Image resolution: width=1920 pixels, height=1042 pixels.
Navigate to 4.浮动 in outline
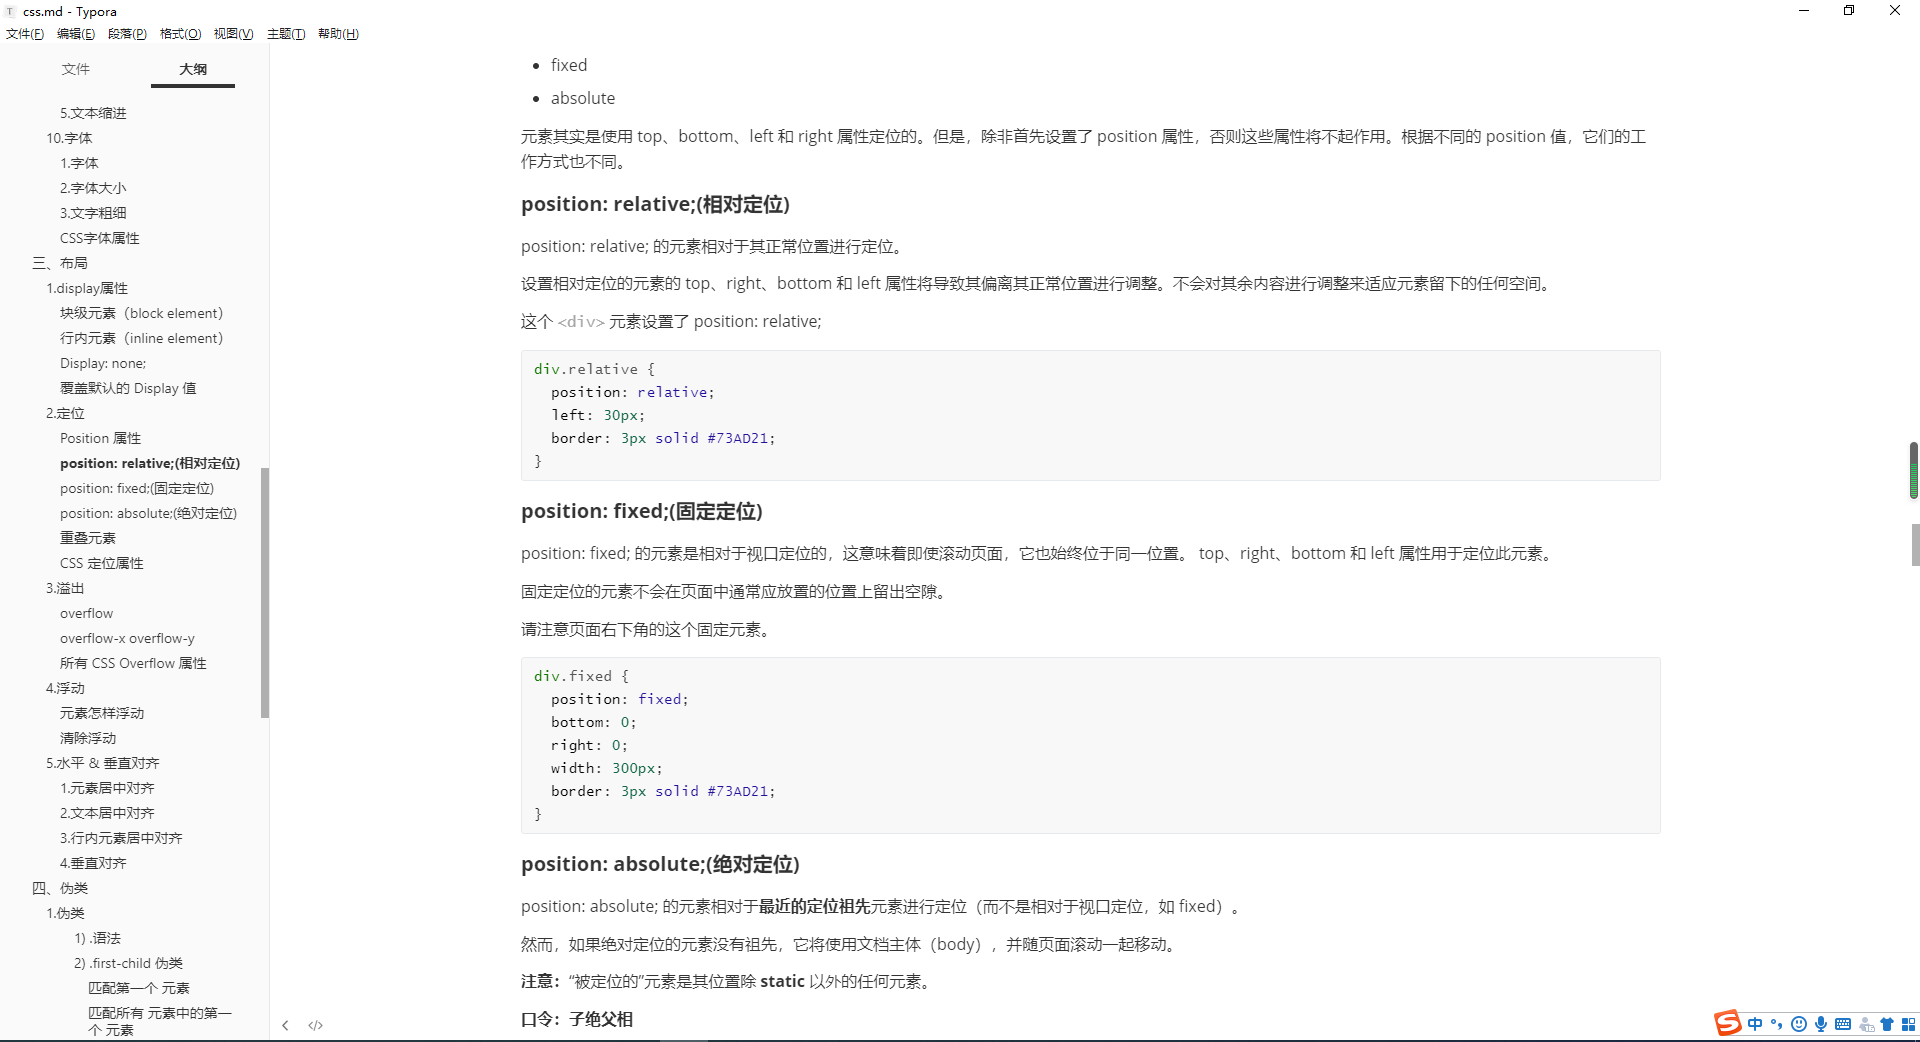pos(65,688)
